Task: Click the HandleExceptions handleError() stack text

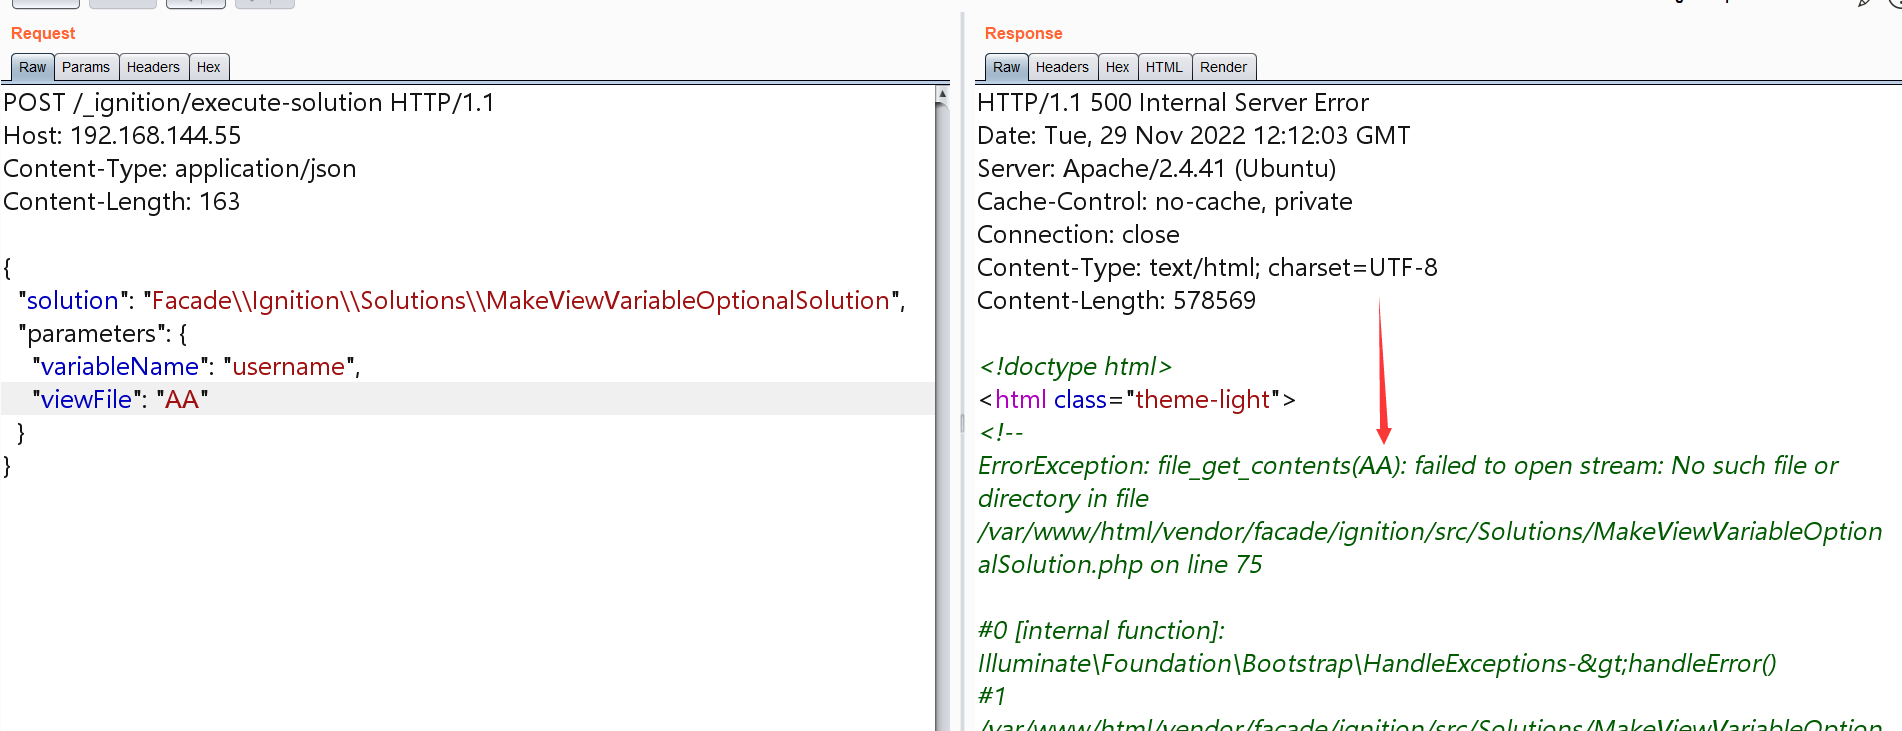Action: coord(1377,664)
